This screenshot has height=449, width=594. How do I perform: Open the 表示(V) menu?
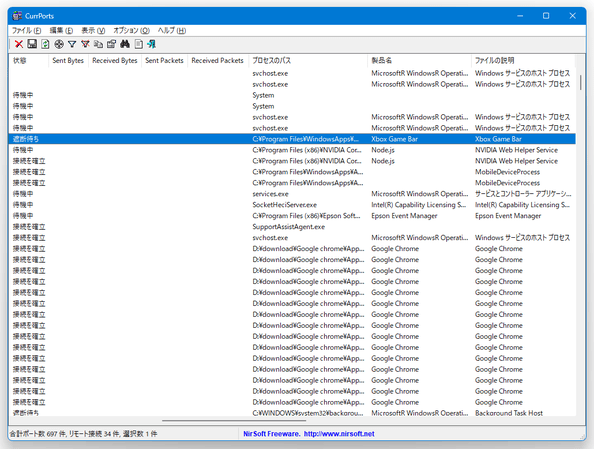[x=93, y=30]
